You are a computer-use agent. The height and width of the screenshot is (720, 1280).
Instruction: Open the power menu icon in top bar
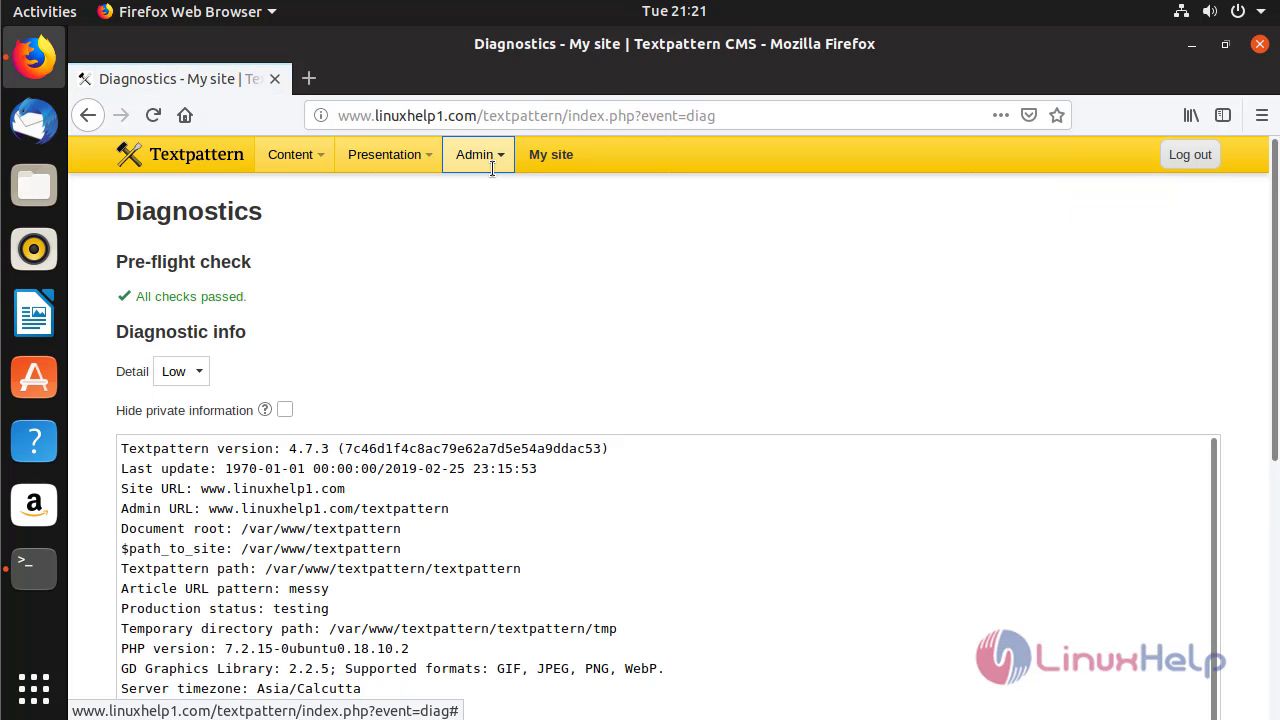pos(1237,12)
